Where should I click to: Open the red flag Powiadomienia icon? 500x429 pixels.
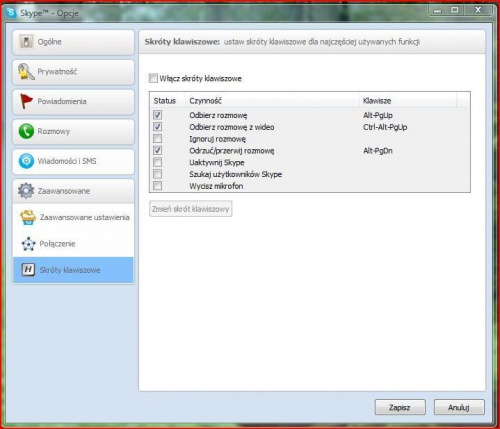pos(26,101)
